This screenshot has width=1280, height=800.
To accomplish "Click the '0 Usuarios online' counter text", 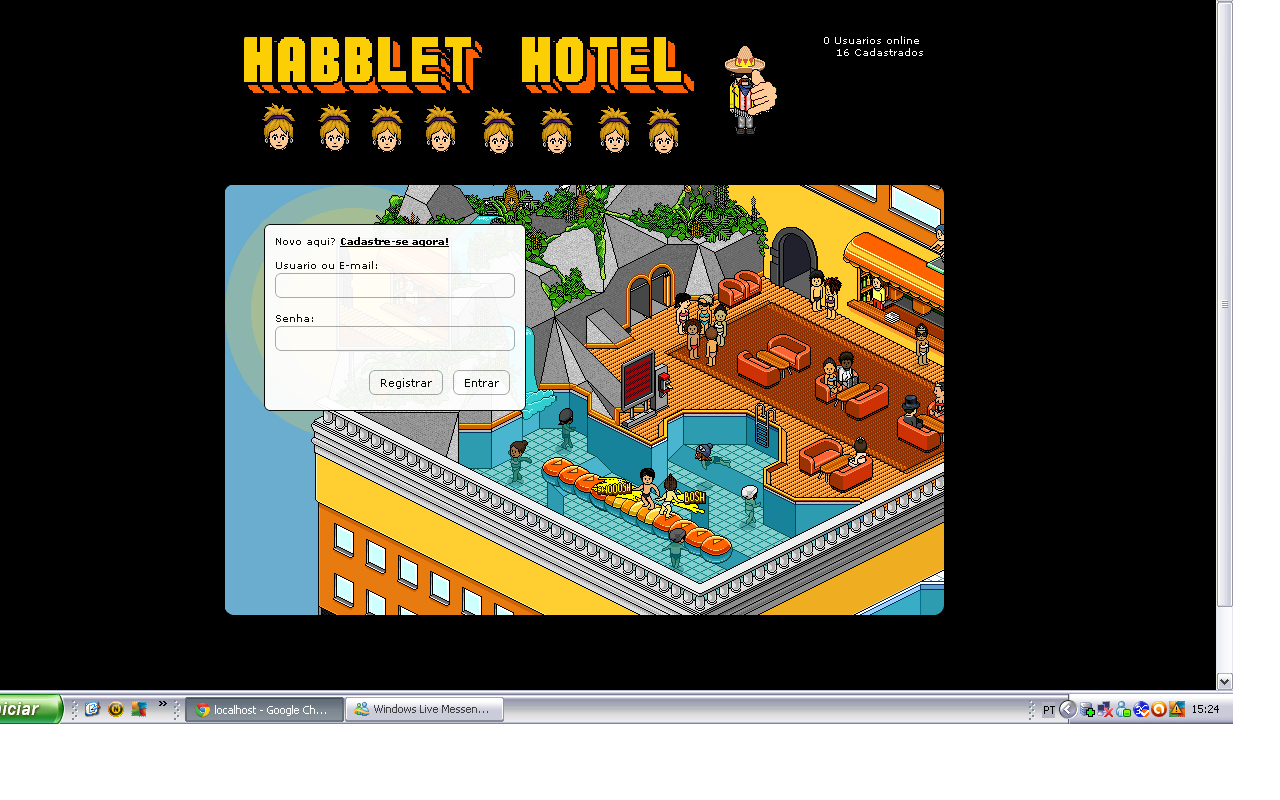I will click(x=871, y=41).
